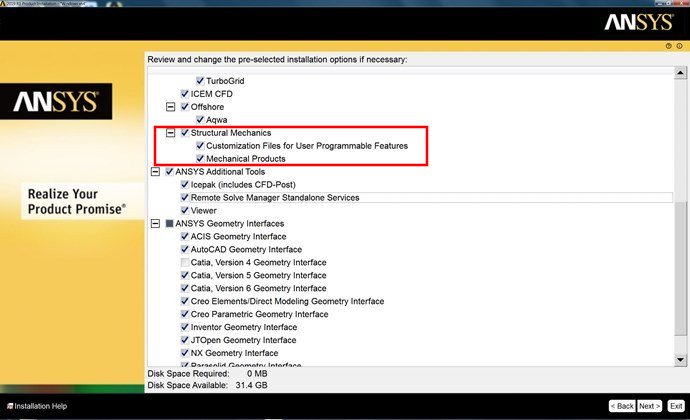This screenshot has width=690, height=420.
Task: Select the Mechanical Products row text
Action: (x=246, y=158)
